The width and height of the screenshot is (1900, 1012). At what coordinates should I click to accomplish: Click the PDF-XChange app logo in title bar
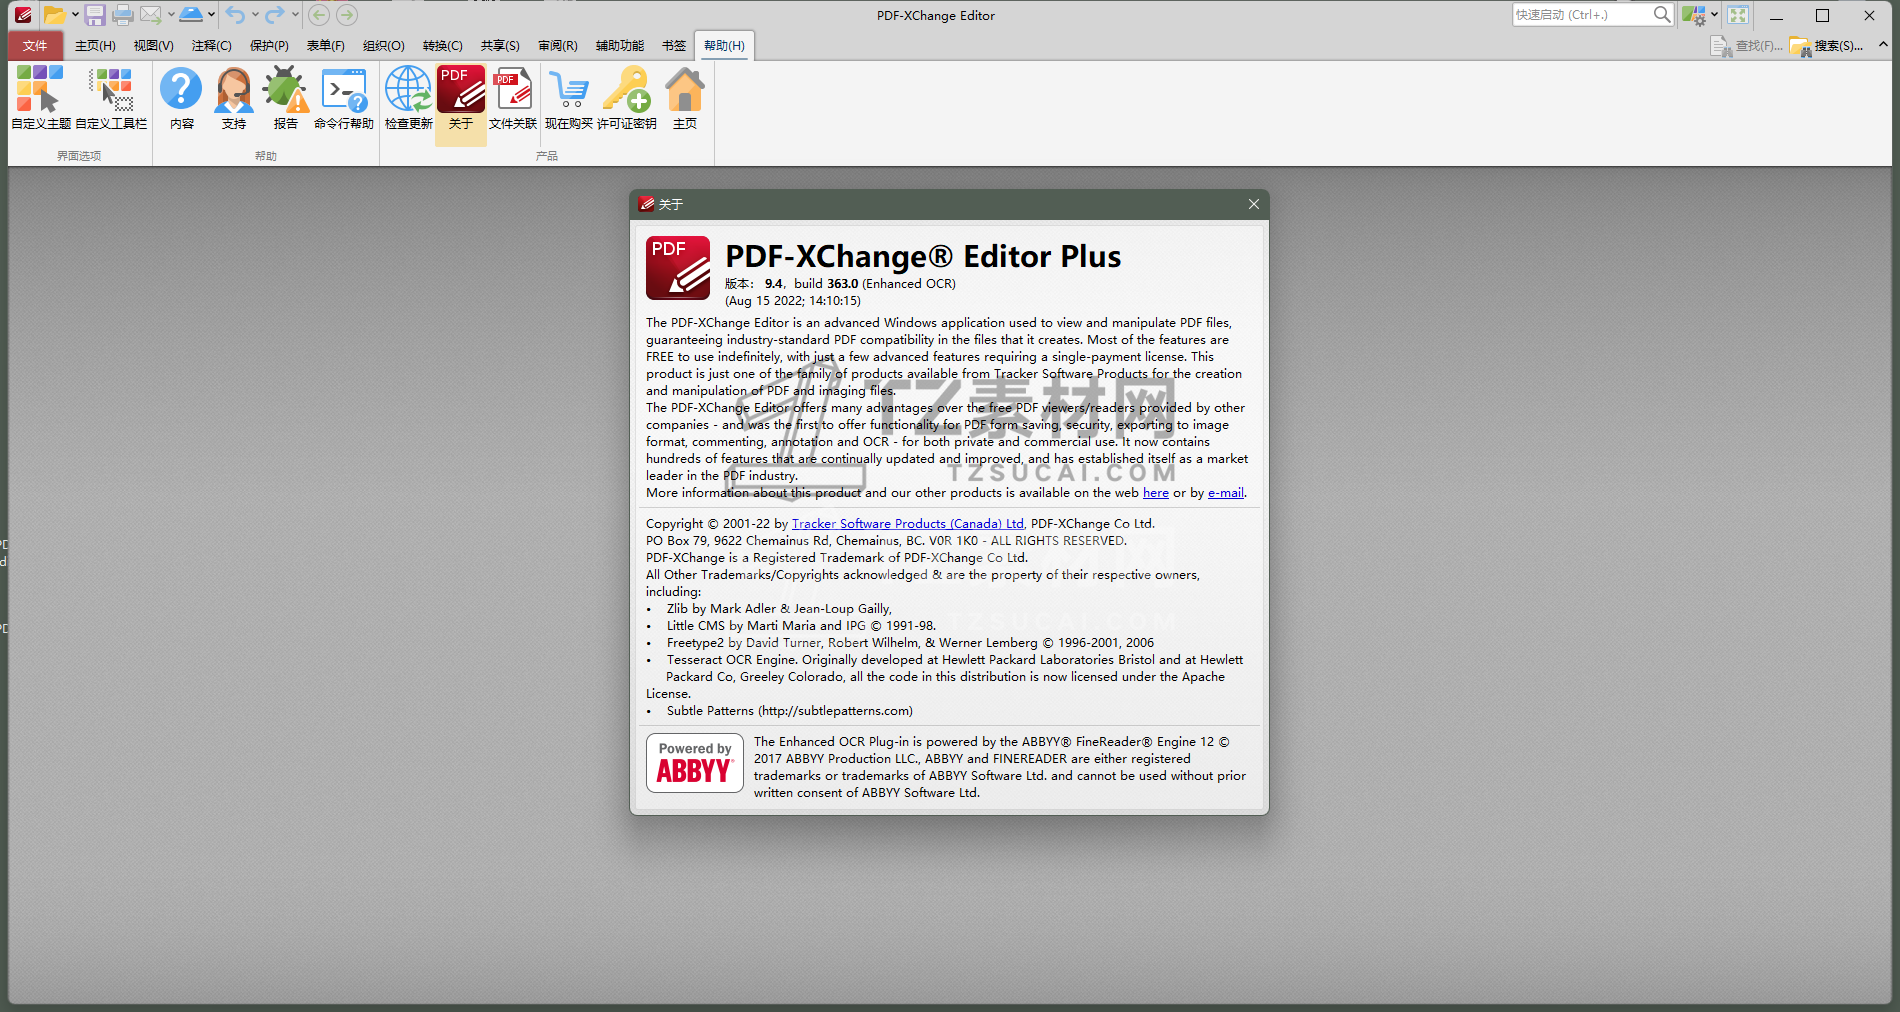(x=23, y=15)
